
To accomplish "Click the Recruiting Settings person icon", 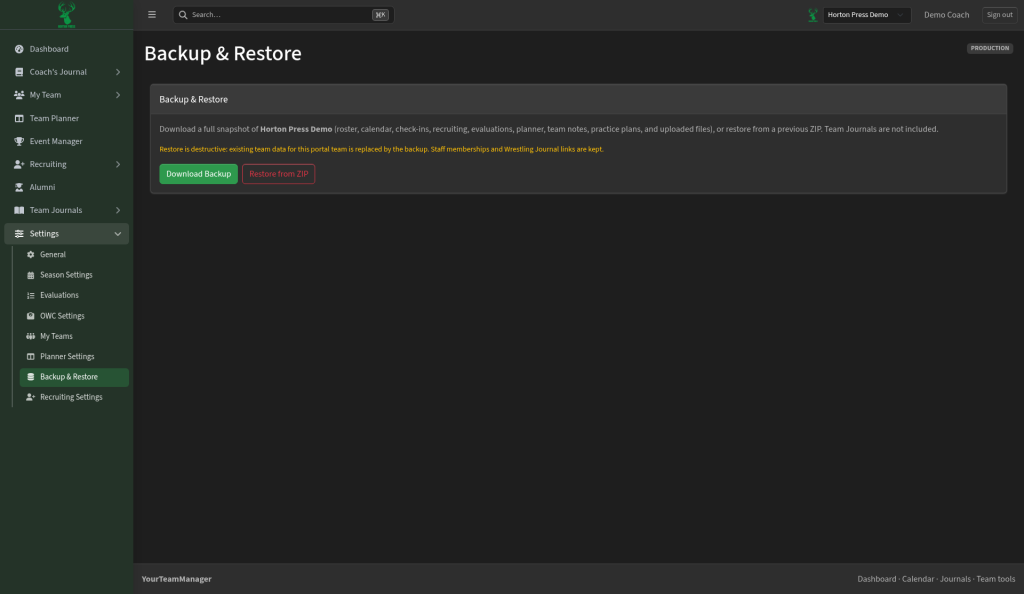I will 30,397.
